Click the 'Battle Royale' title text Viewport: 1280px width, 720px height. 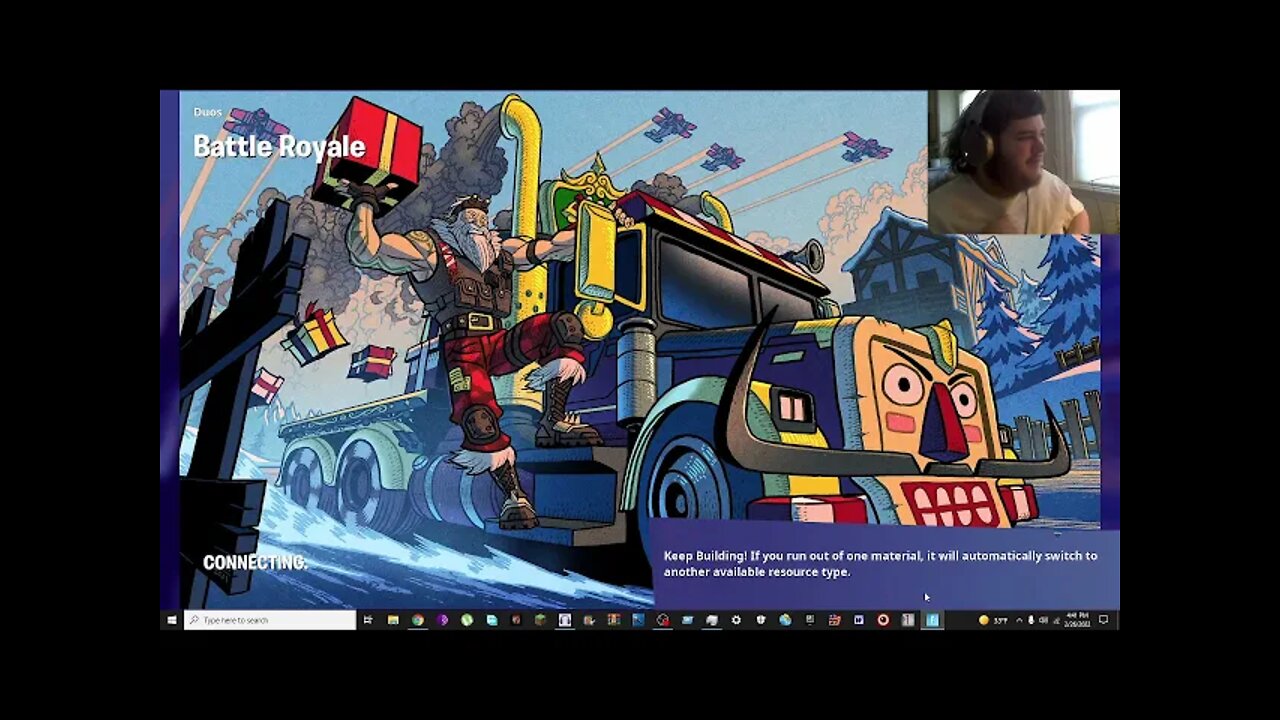click(x=279, y=146)
